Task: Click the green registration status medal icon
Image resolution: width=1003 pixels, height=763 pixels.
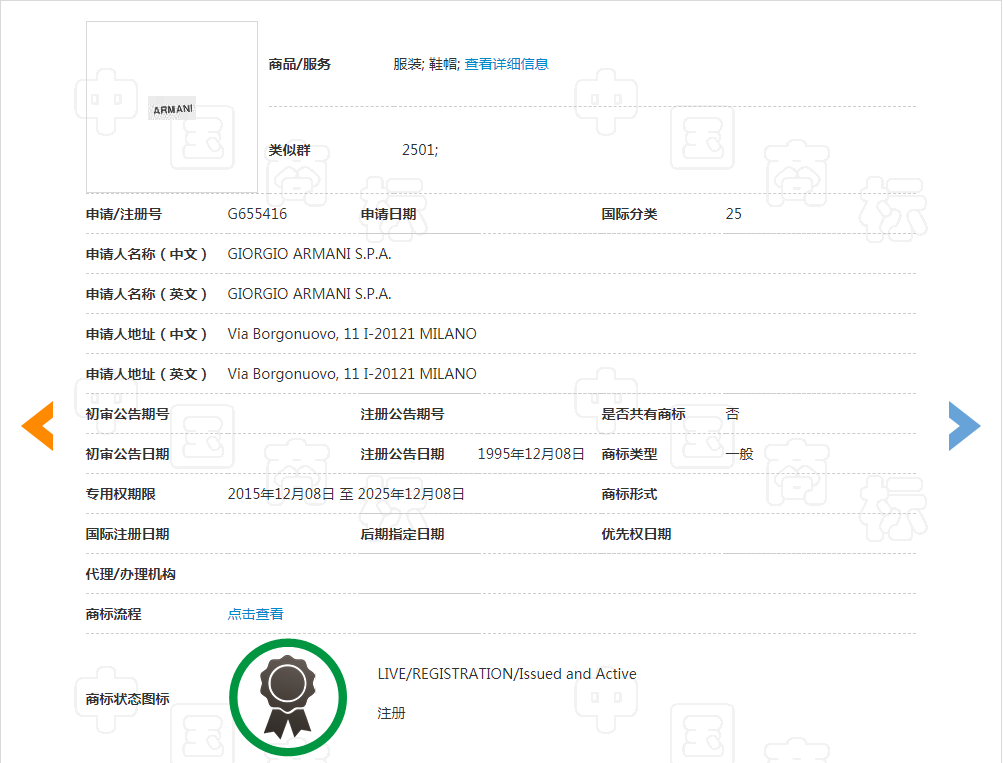Action: click(288, 697)
